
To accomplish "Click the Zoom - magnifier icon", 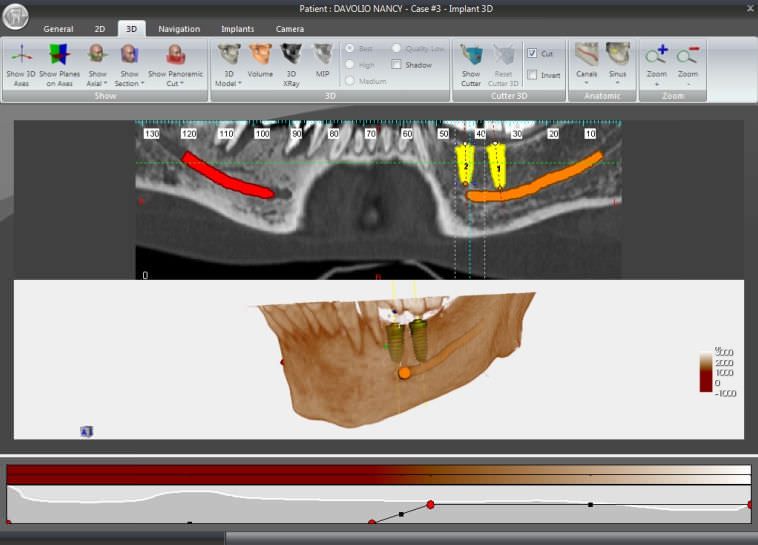I will coord(687,55).
